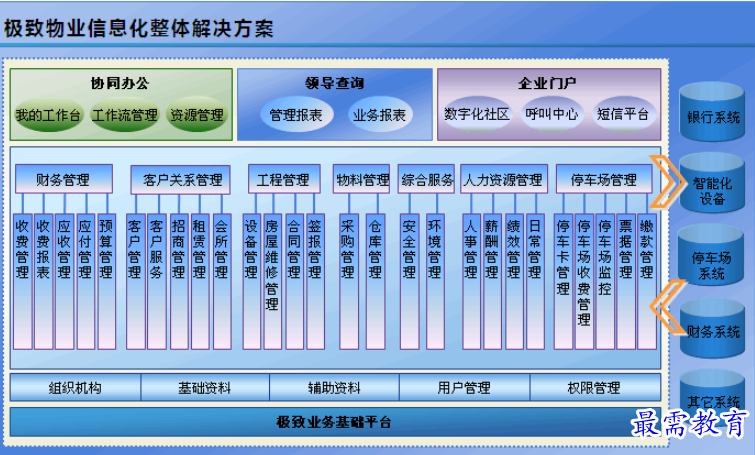Image resolution: width=755 pixels, height=455 pixels.
Task: Click the 停车场系统 cylinder icon
Action: (711, 256)
